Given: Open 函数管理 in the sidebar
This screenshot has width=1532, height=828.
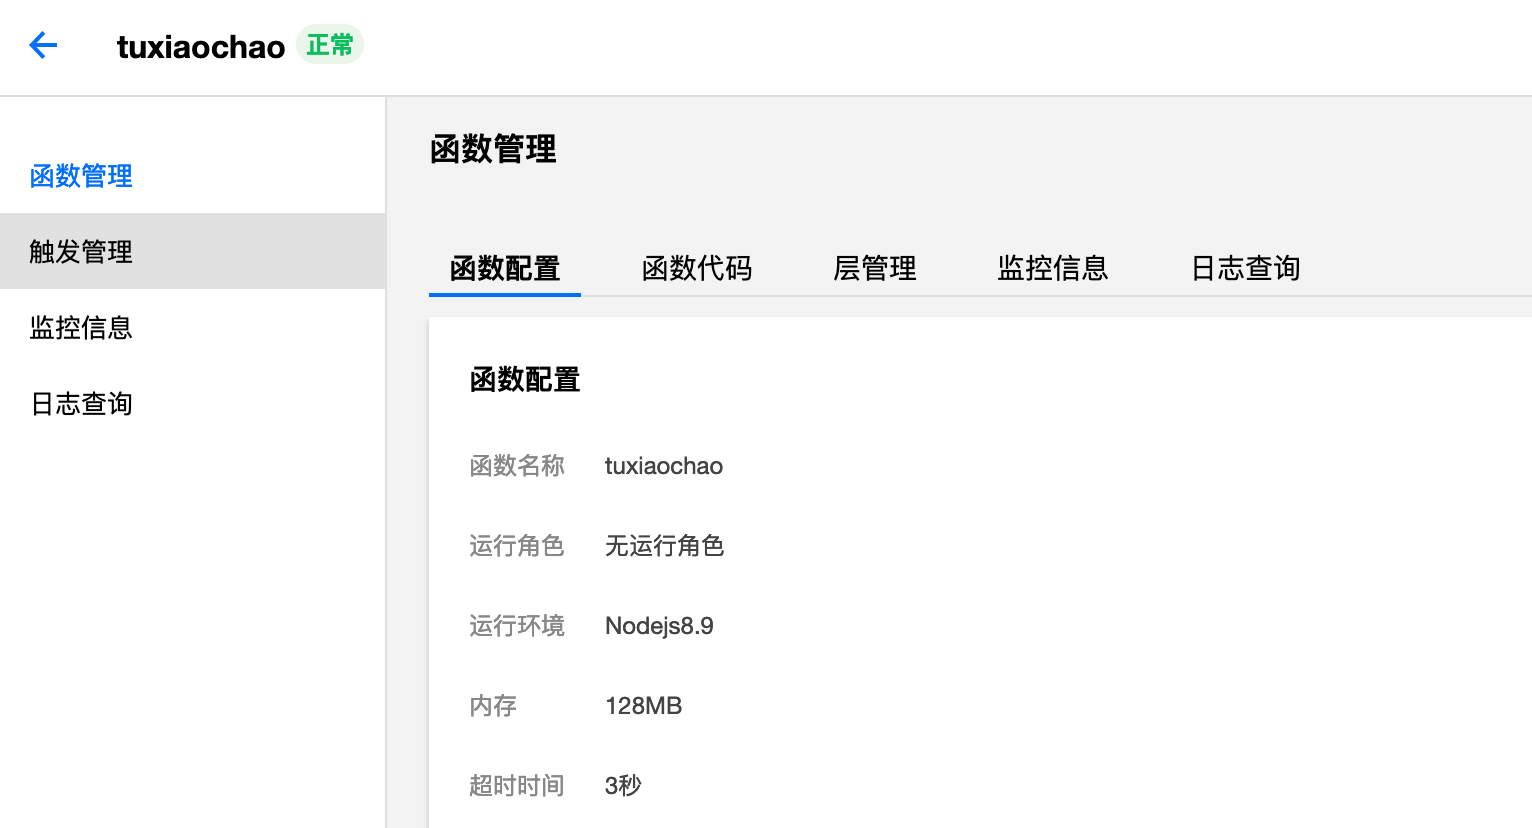Looking at the screenshot, I should [81, 176].
